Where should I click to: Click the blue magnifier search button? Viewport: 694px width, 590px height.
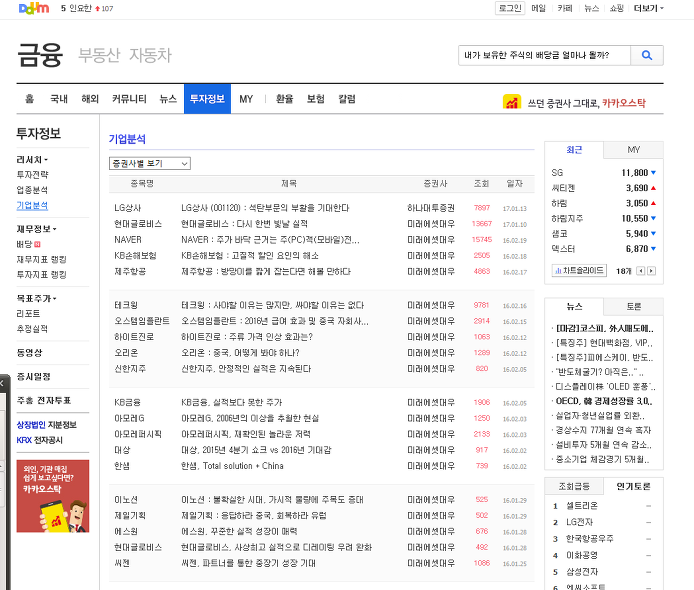point(647,55)
